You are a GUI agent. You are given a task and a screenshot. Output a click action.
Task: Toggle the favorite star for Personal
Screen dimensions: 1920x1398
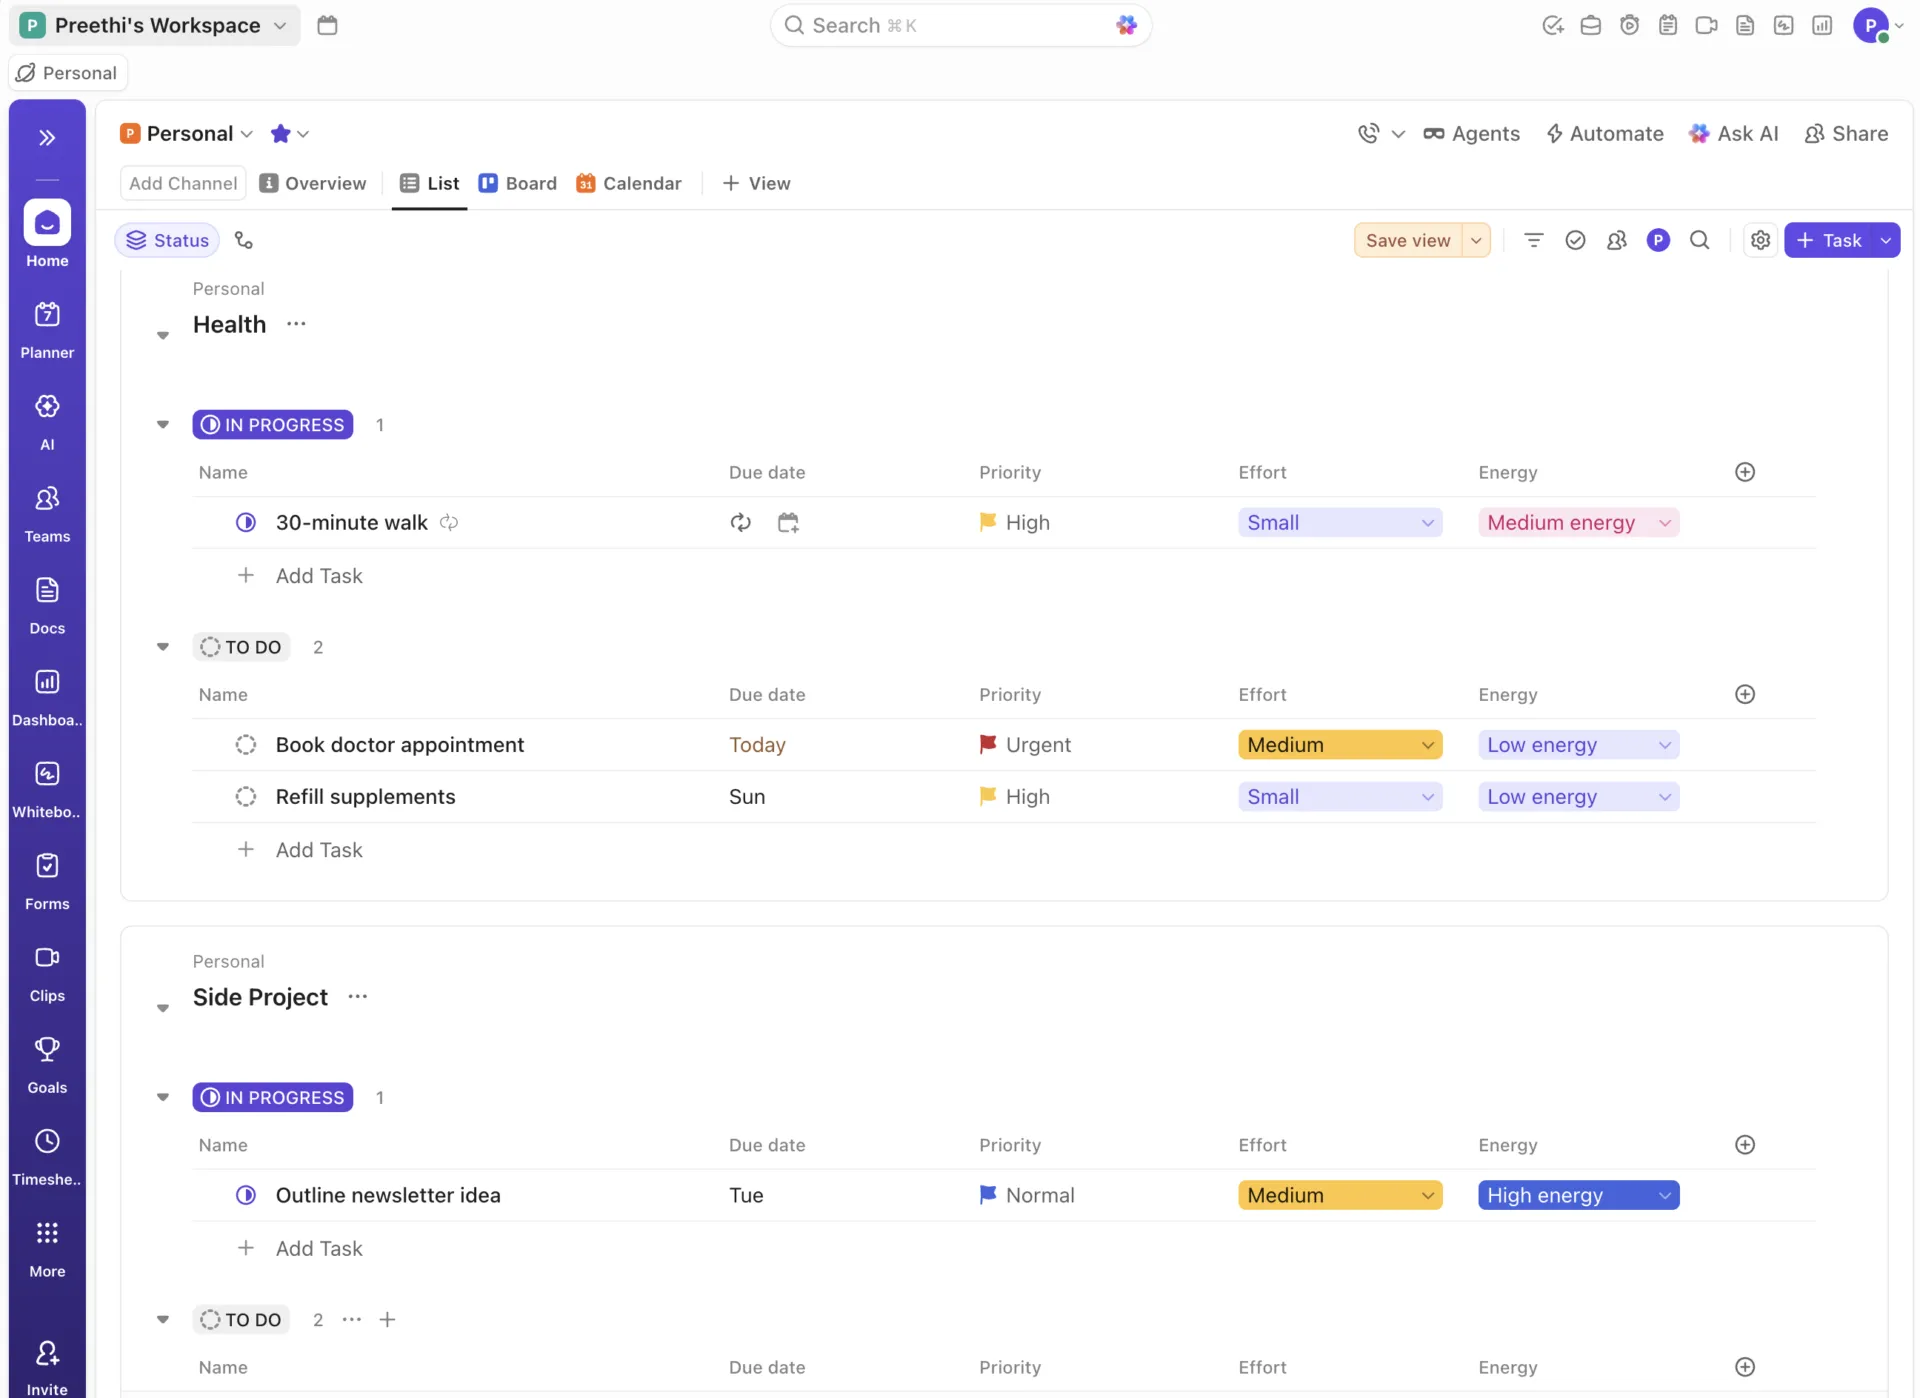(x=280, y=134)
